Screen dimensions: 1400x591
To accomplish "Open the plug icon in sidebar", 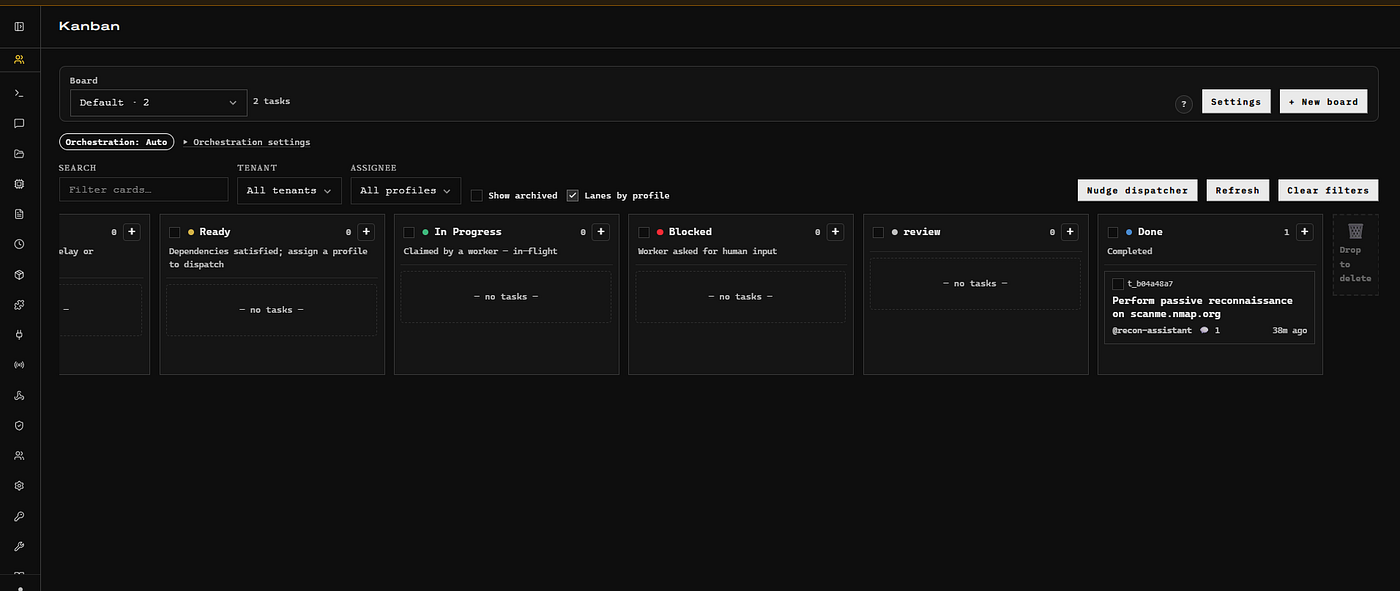I will click(x=19, y=335).
